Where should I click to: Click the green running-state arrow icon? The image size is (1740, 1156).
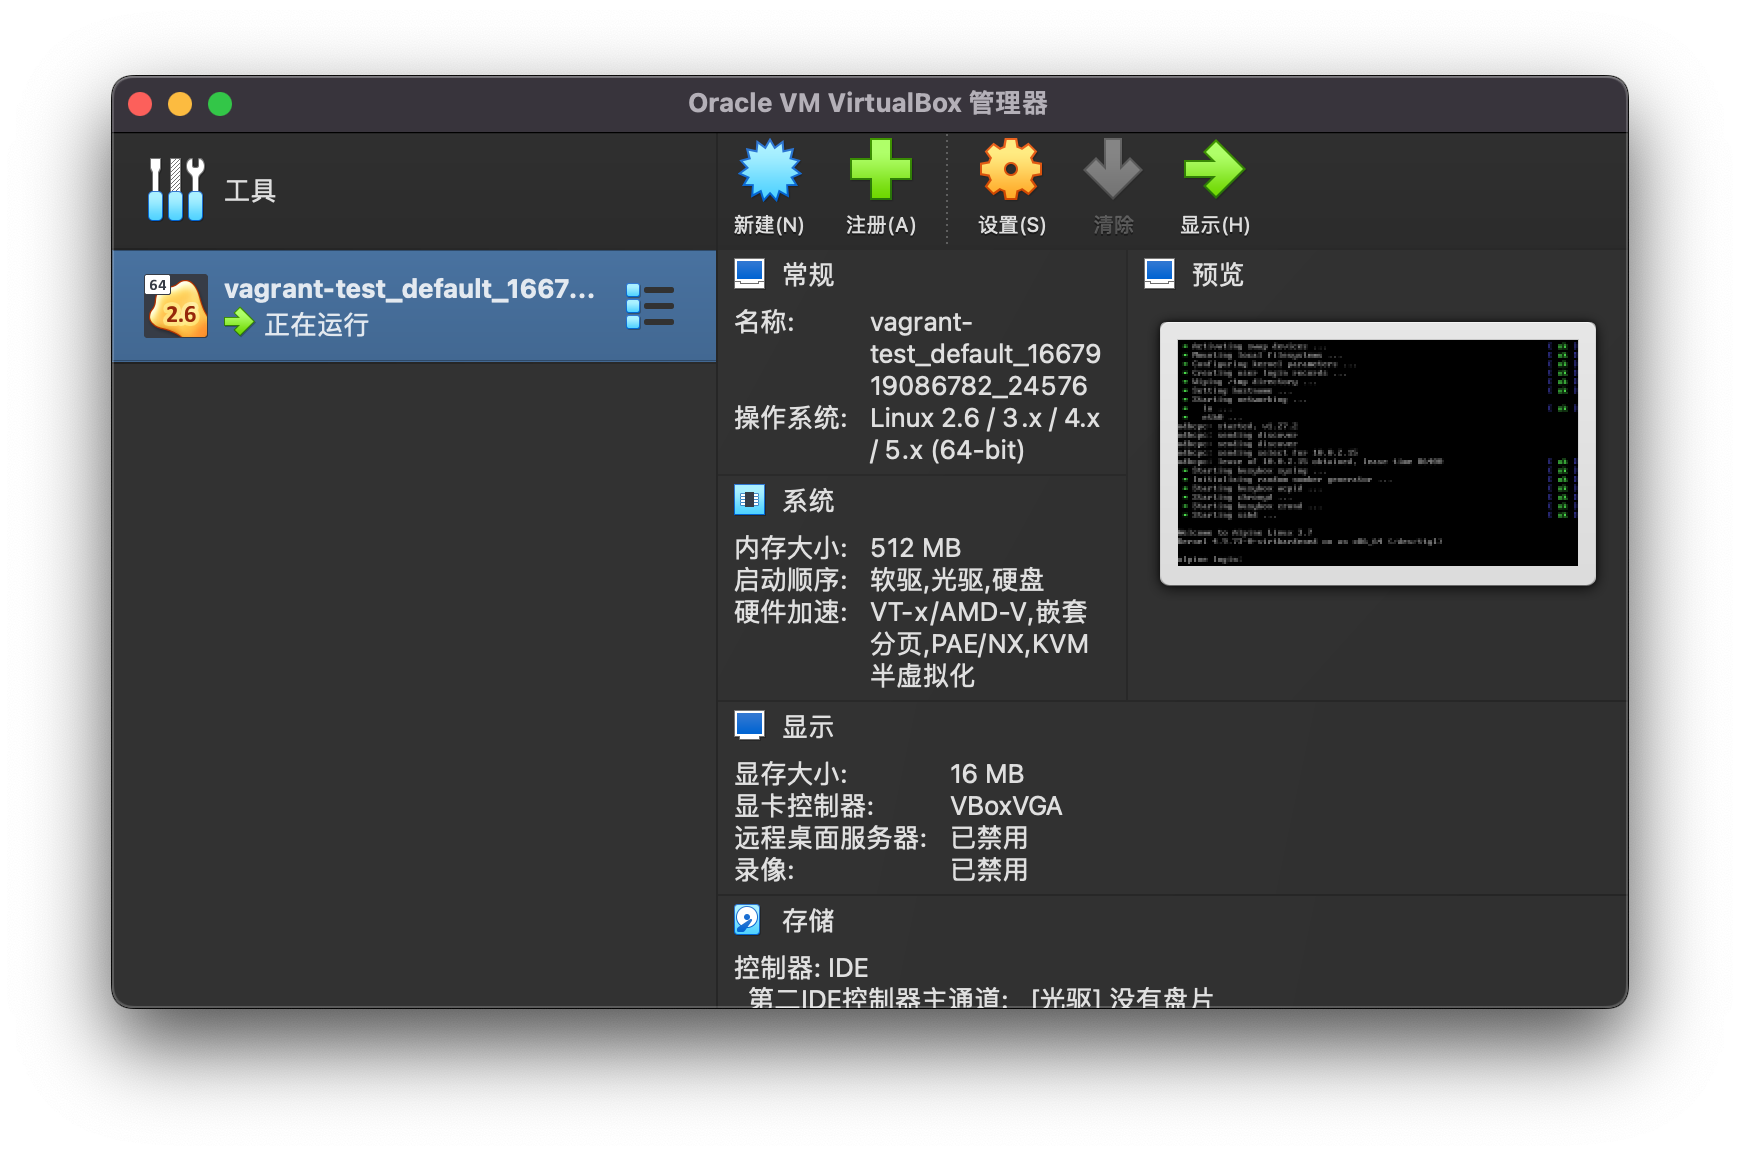(x=239, y=323)
